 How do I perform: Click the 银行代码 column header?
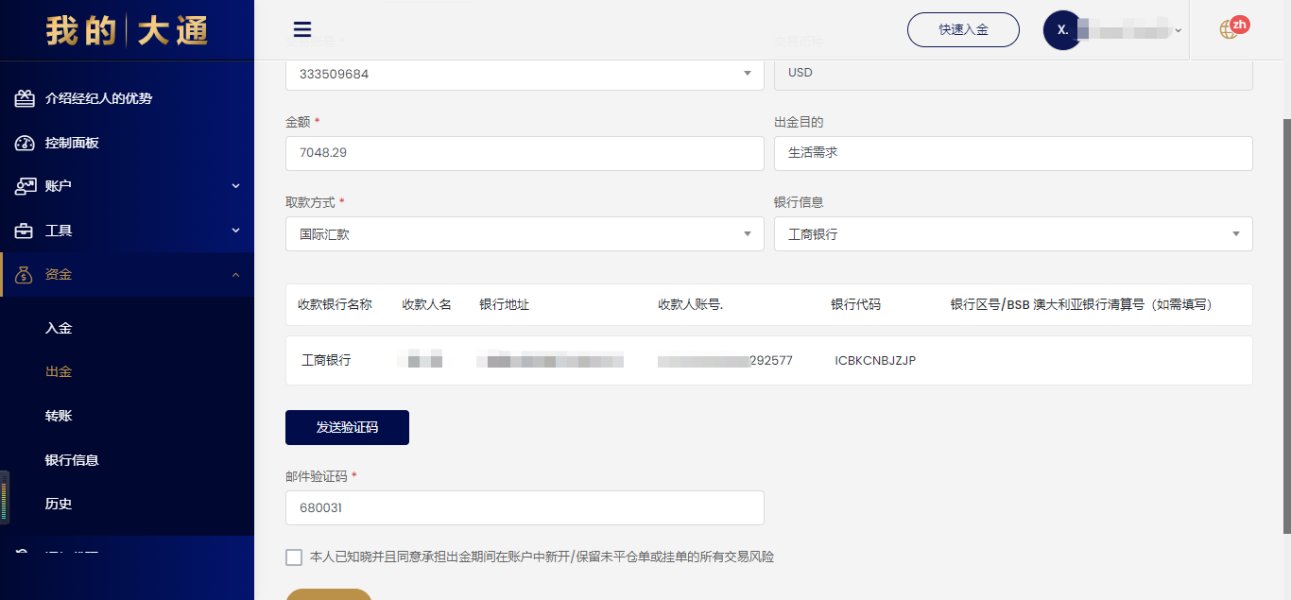coord(856,304)
